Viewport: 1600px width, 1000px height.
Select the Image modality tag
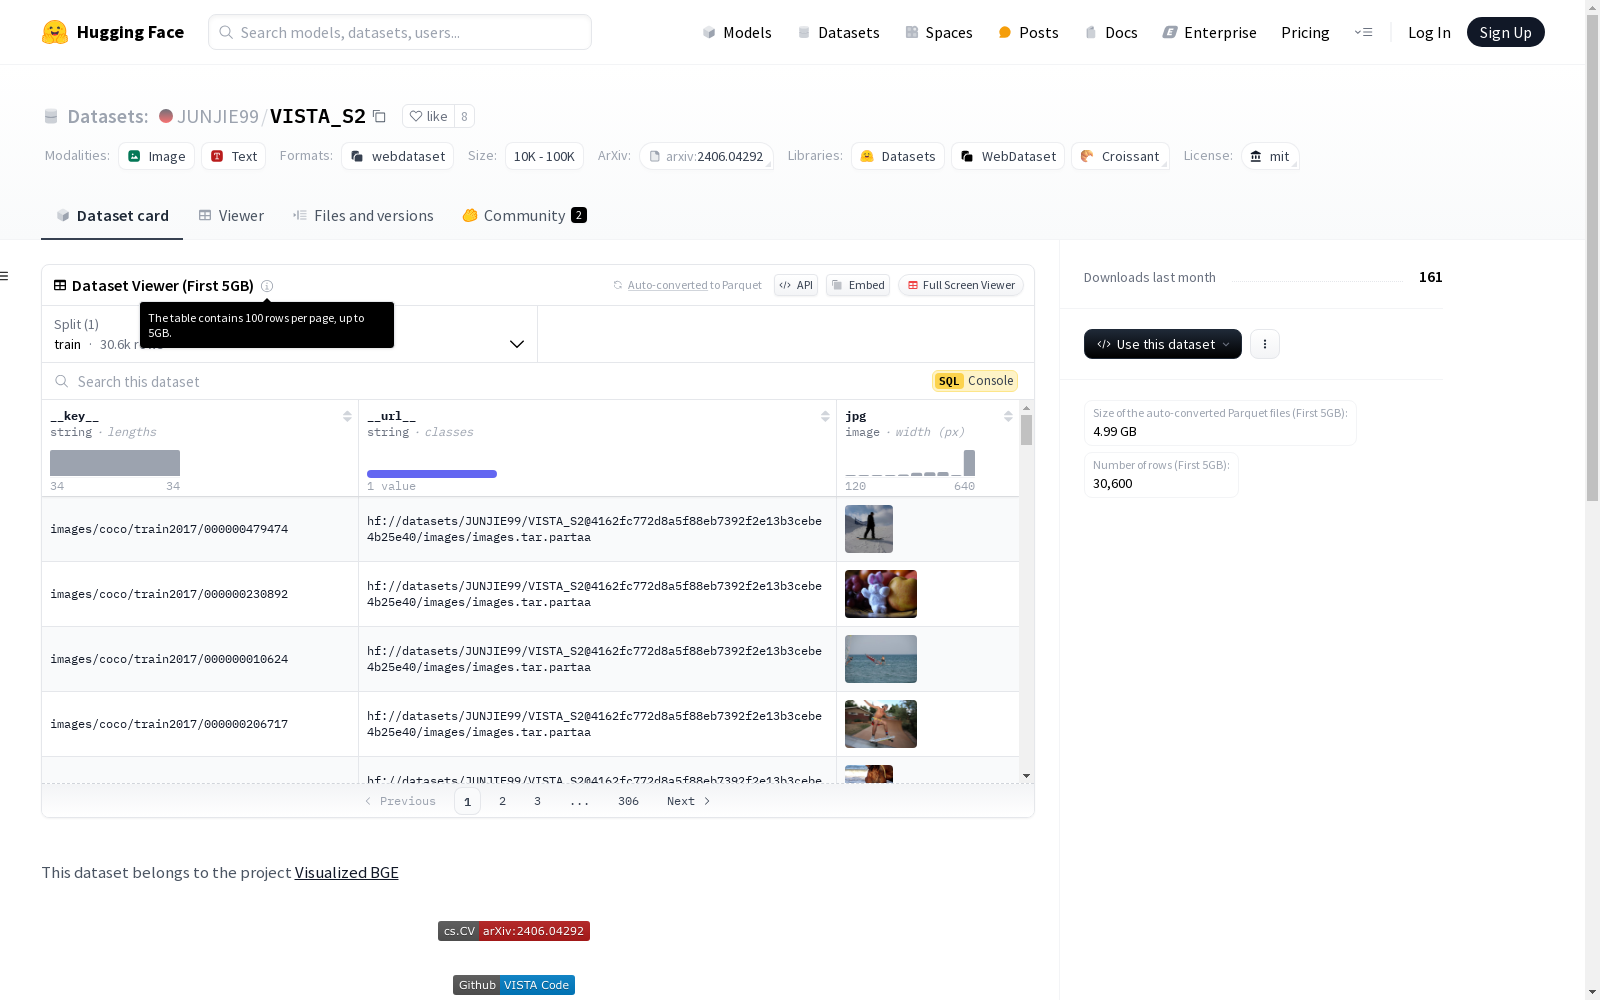[157, 156]
